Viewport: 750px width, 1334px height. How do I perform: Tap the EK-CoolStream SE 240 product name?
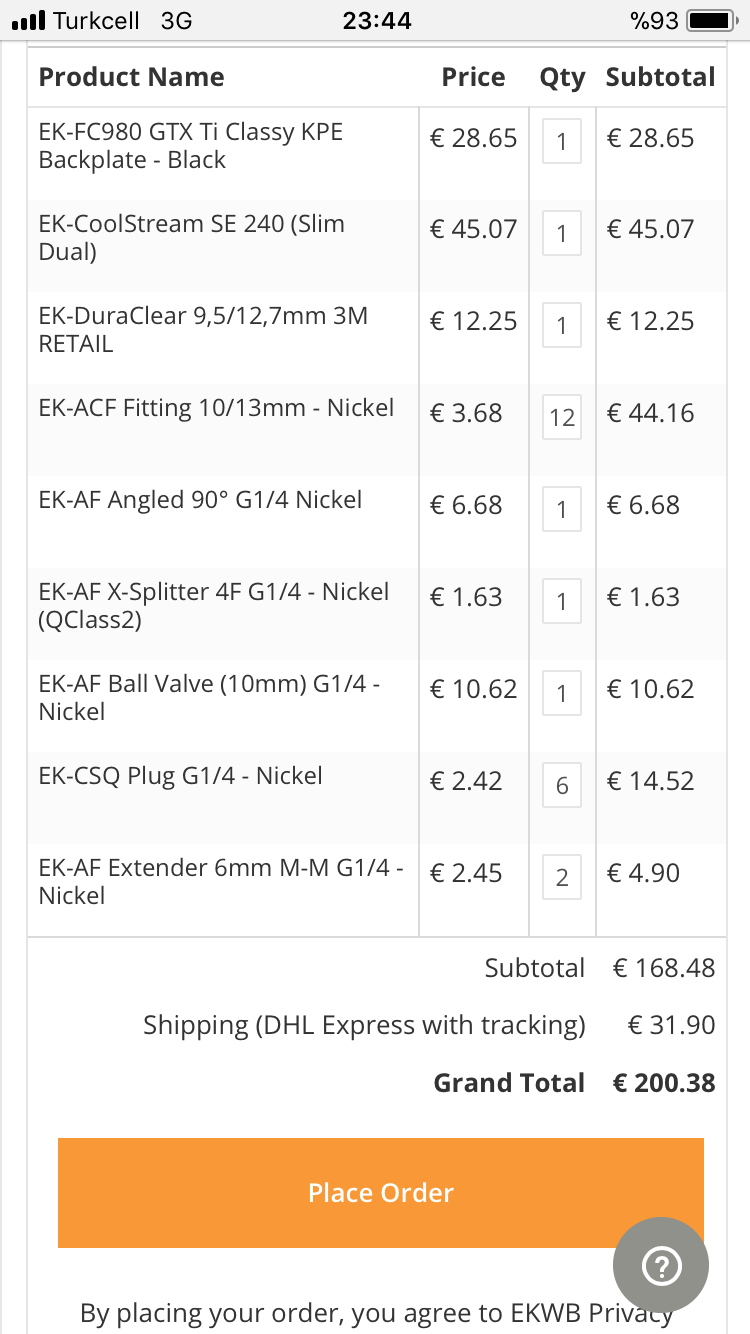192,238
